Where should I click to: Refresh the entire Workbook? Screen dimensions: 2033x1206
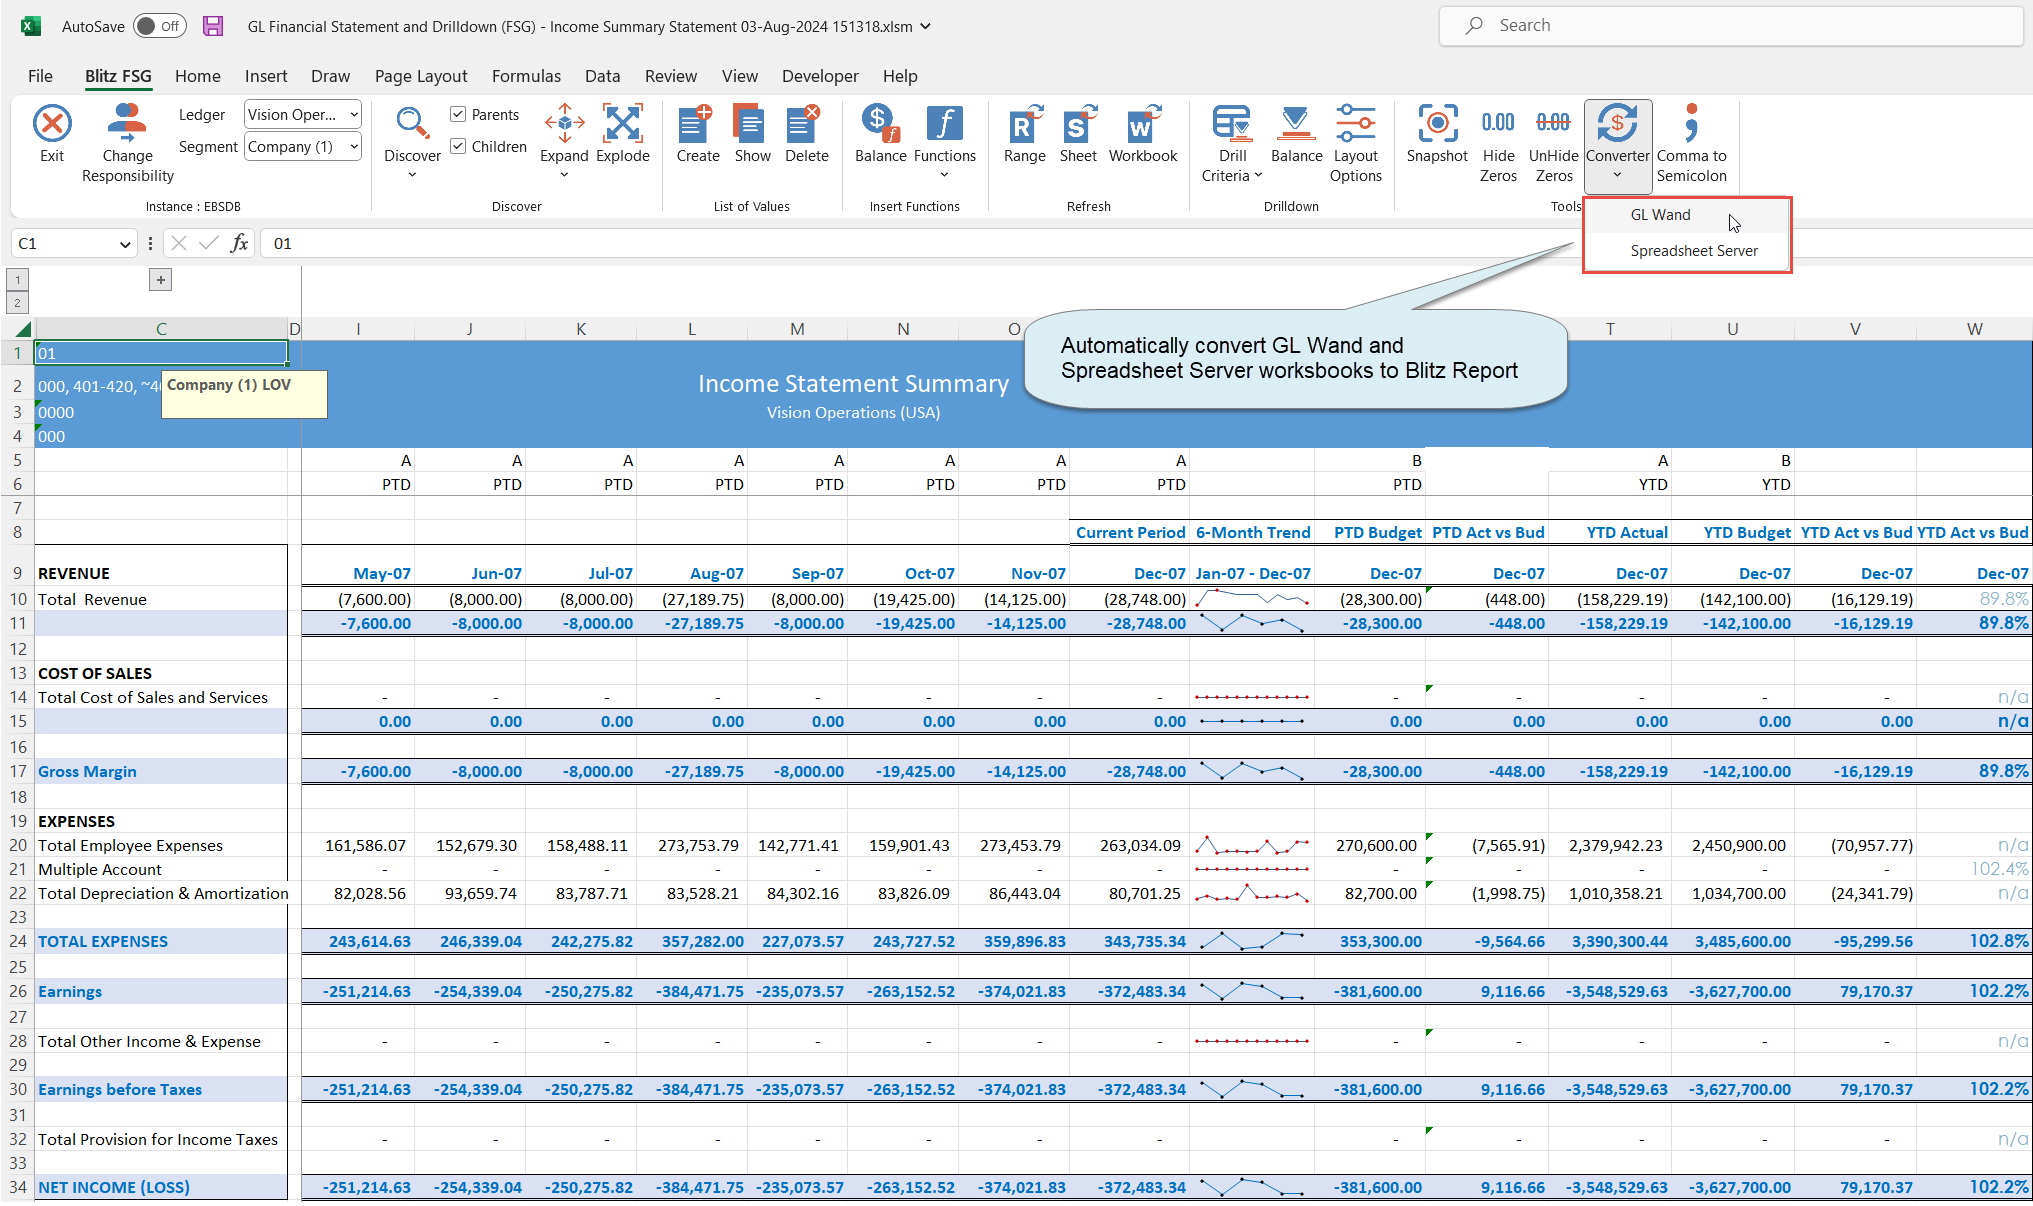[x=1143, y=134]
